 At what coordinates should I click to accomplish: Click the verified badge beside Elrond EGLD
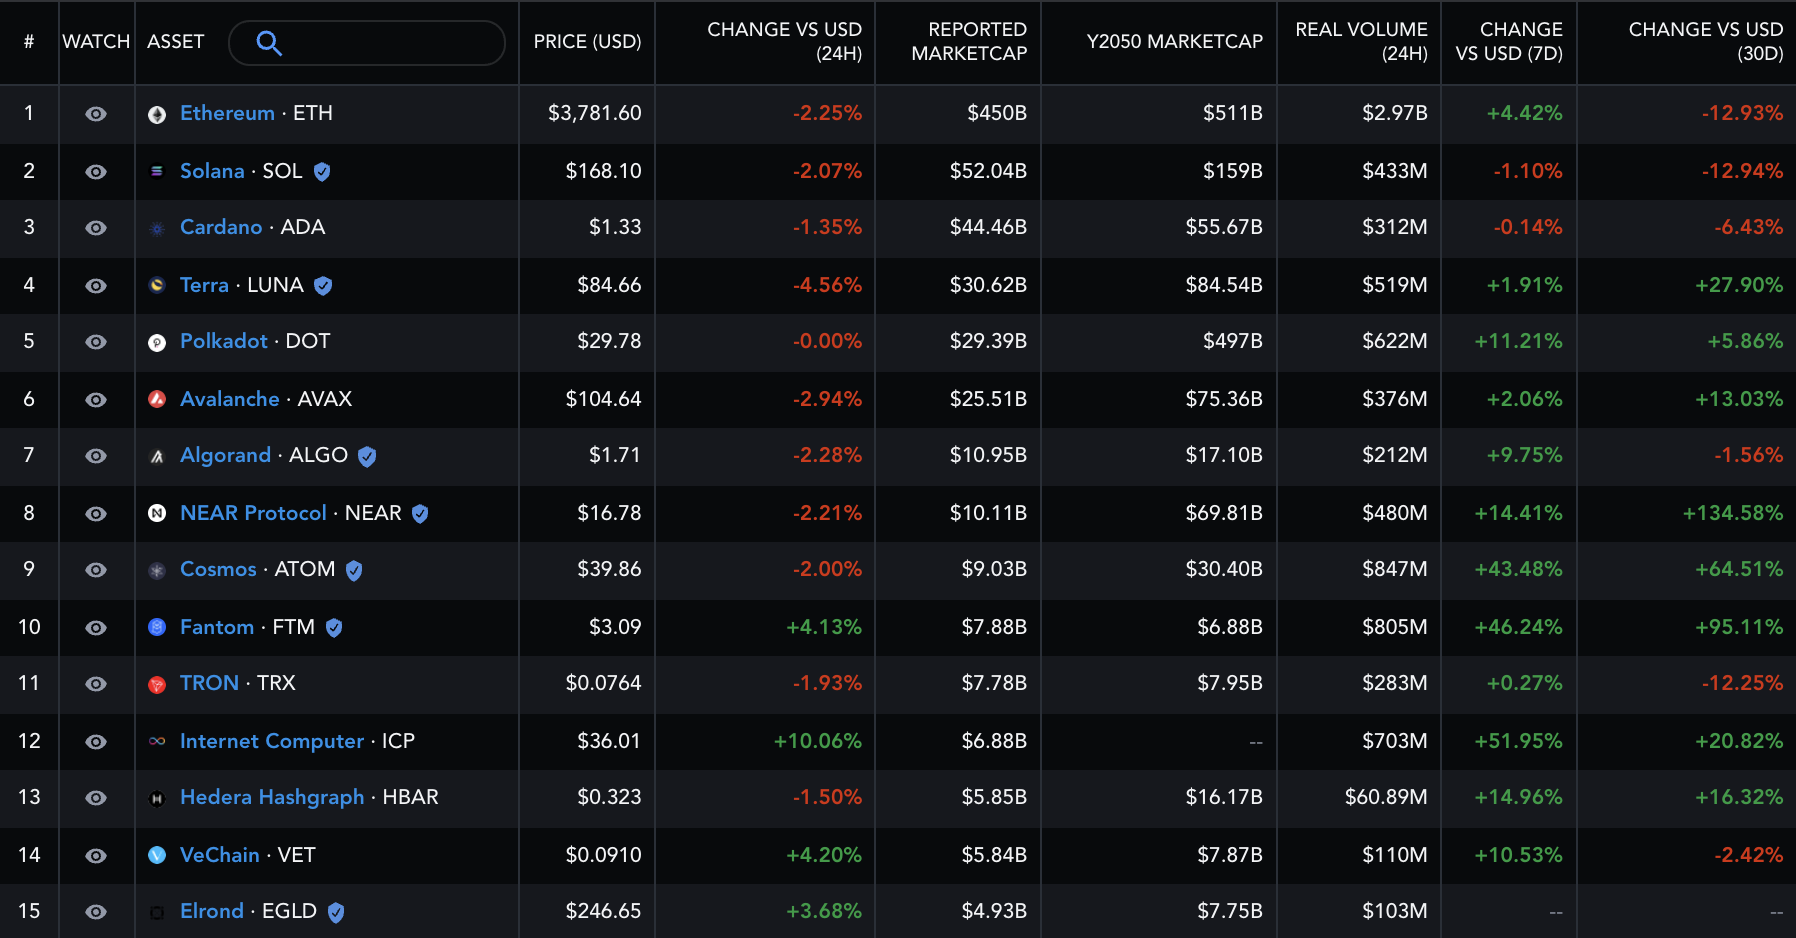[336, 912]
